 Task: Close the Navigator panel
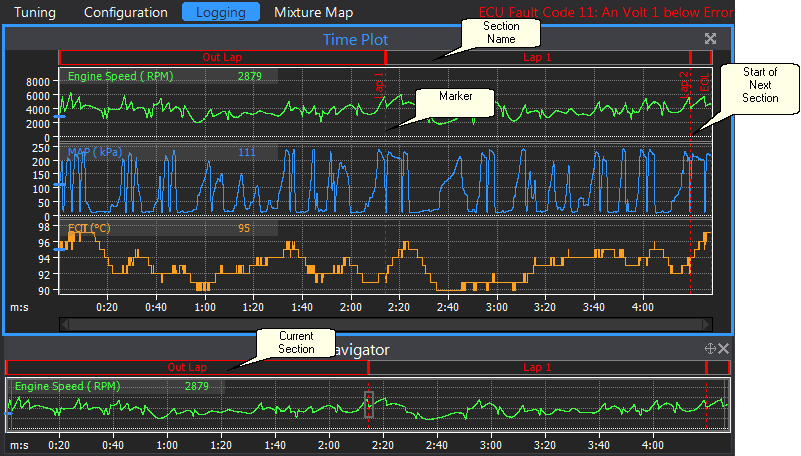coord(724,349)
